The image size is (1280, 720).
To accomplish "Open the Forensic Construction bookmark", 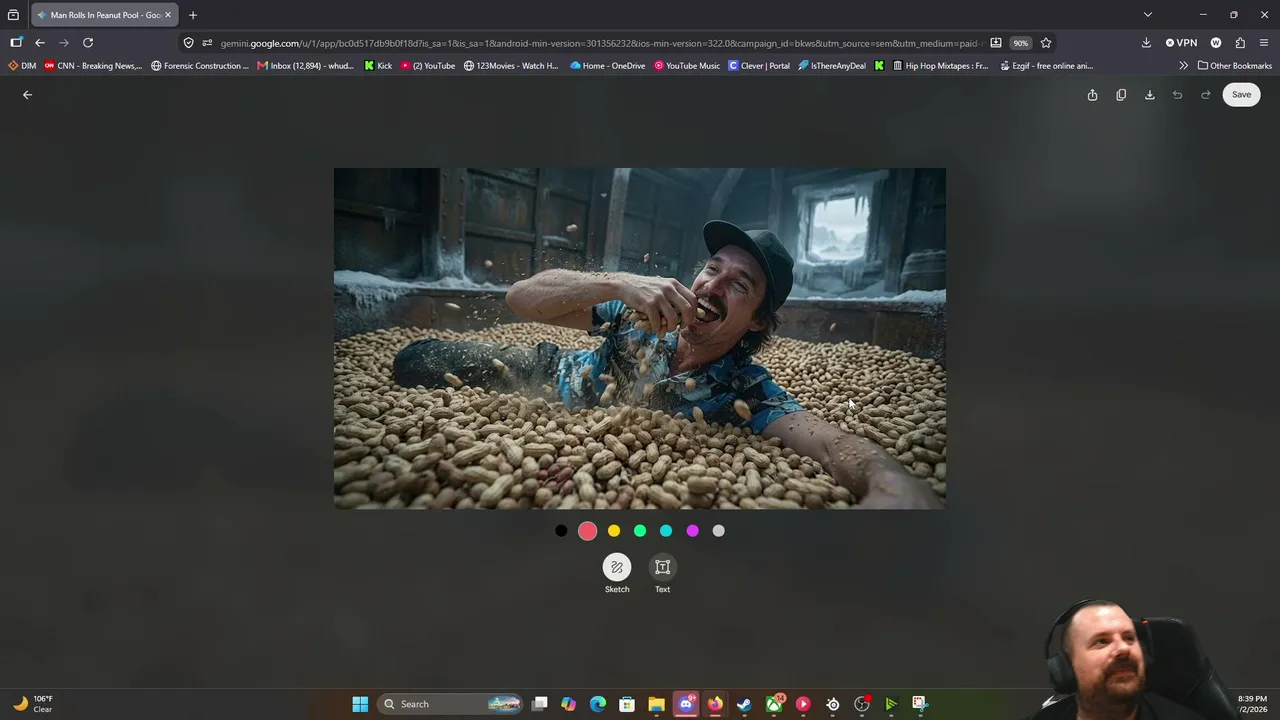I will pyautogui.click(x=200, y=66).
